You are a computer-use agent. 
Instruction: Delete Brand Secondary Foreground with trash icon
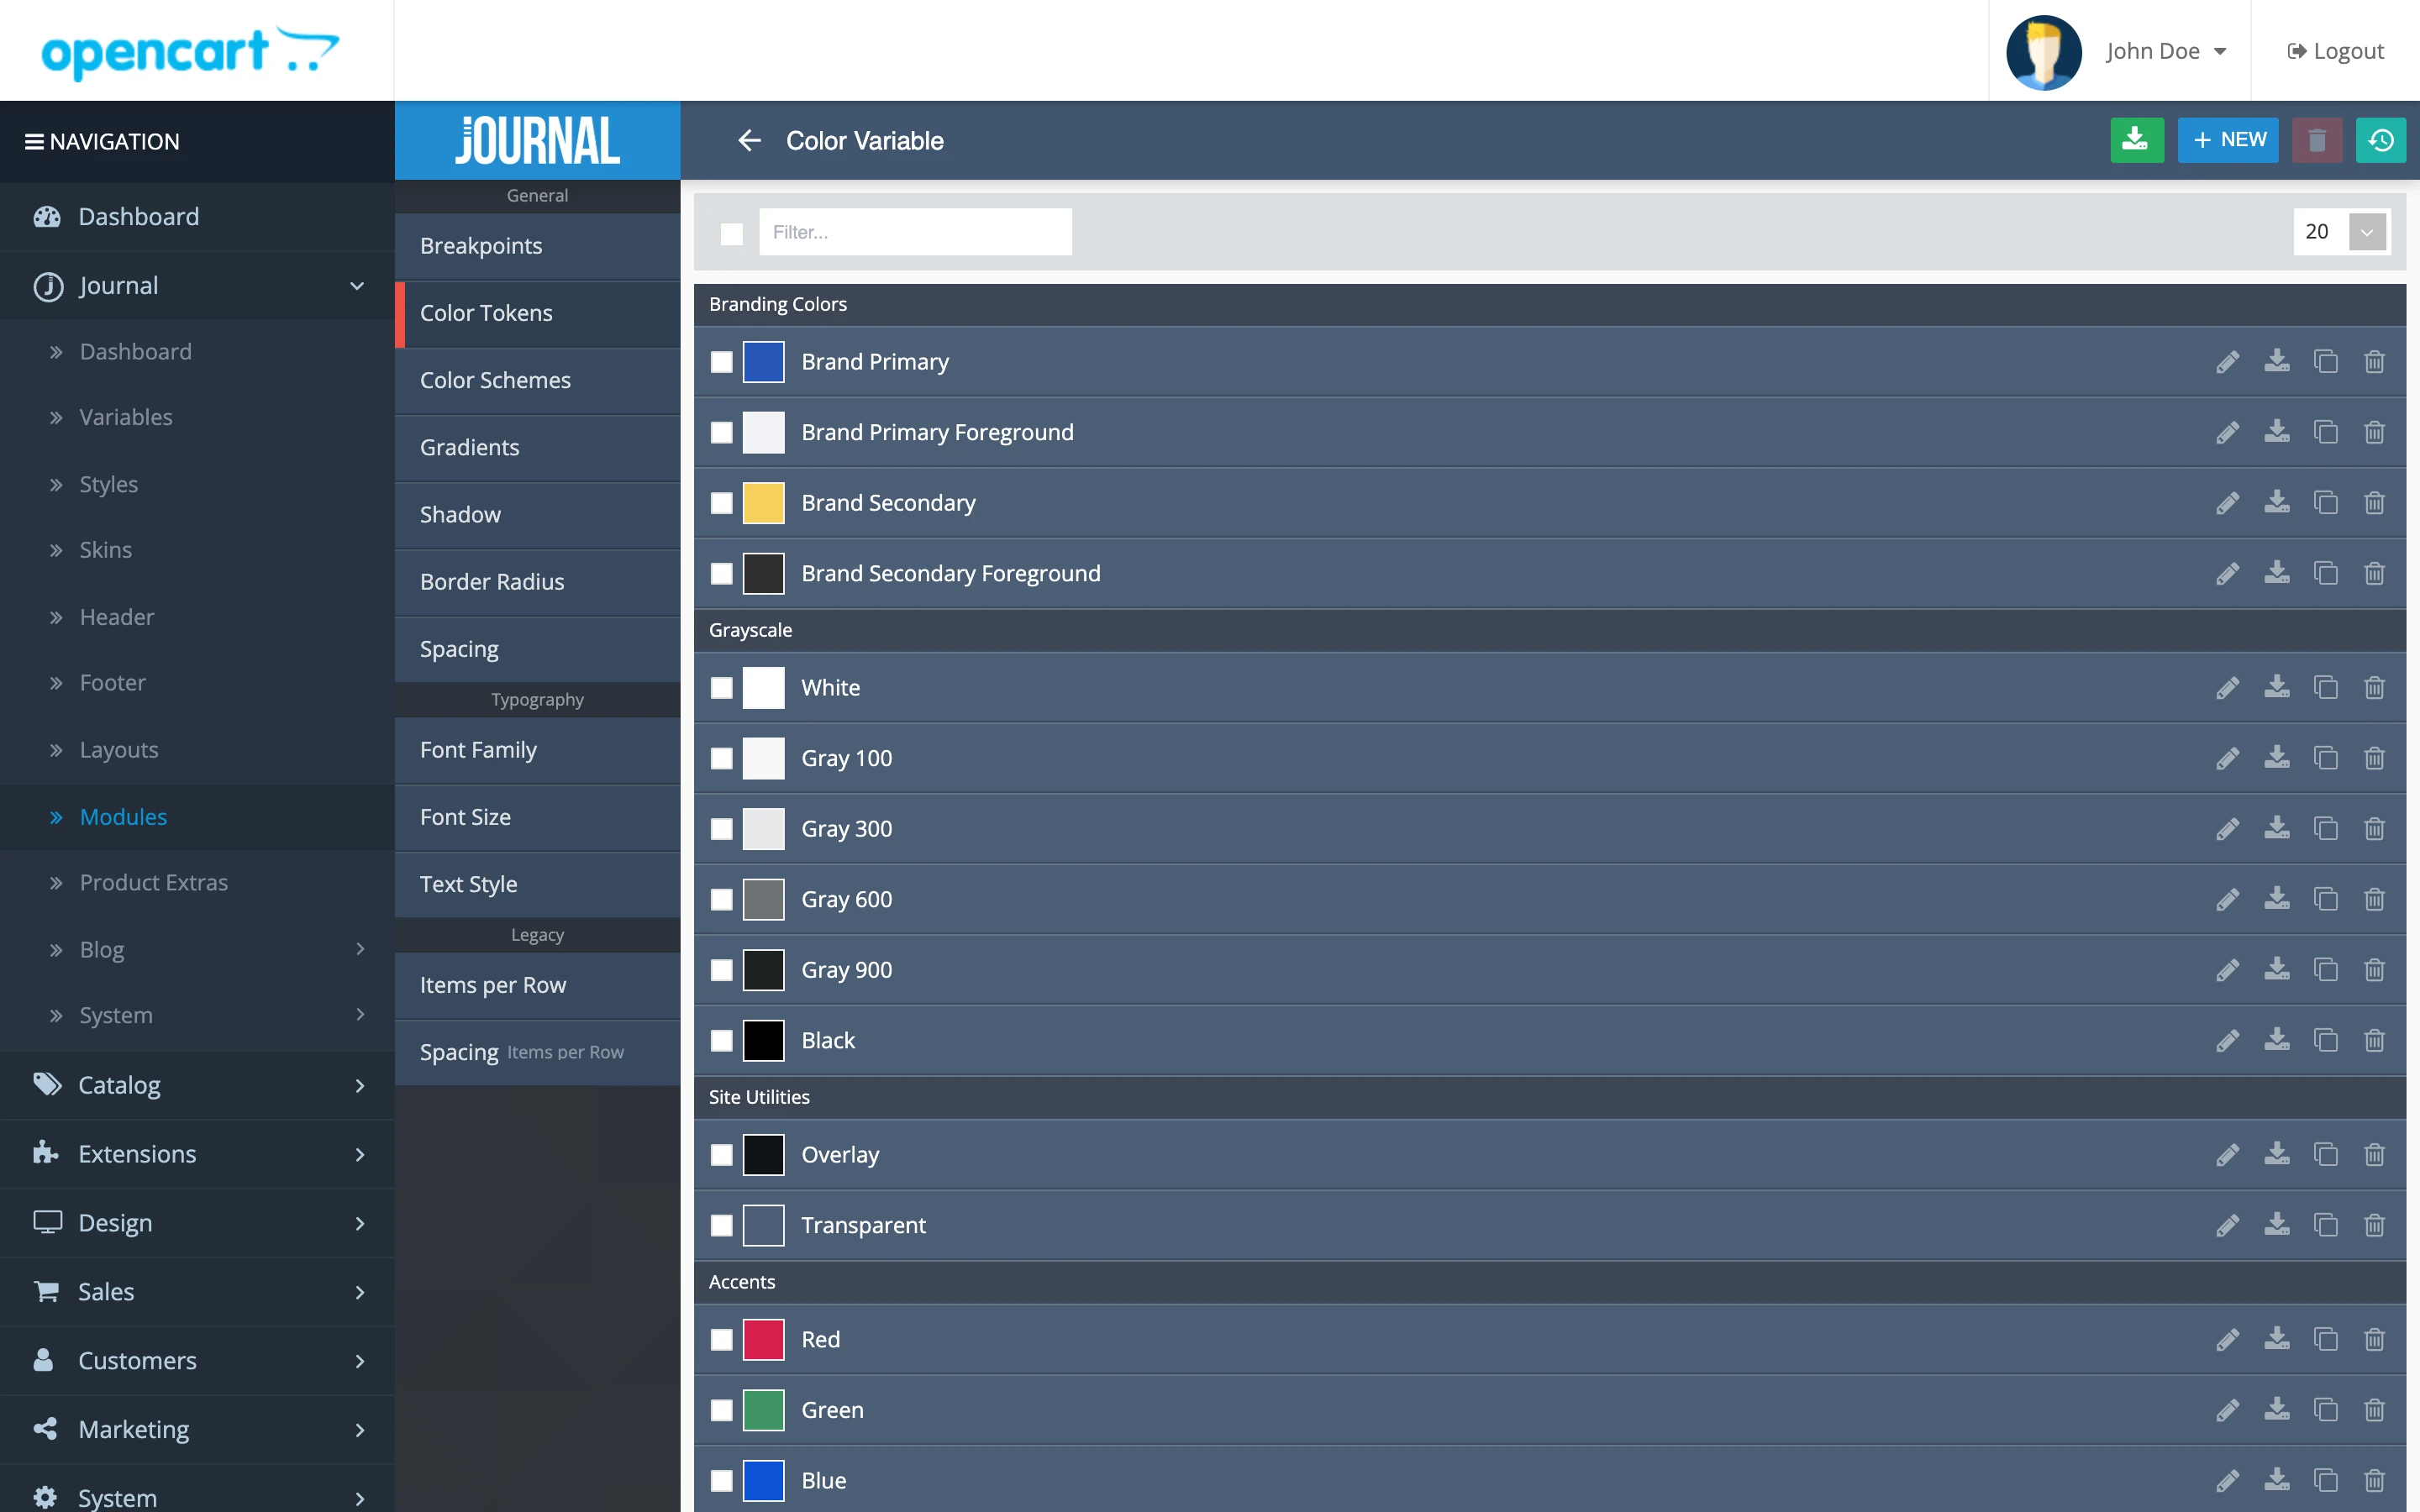[2375, 573]
